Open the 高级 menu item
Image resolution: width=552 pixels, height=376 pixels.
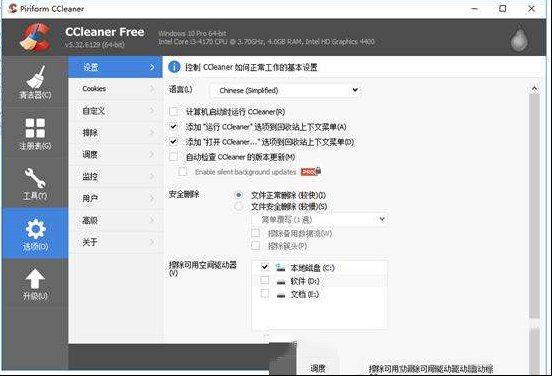(x=115, y=220)
